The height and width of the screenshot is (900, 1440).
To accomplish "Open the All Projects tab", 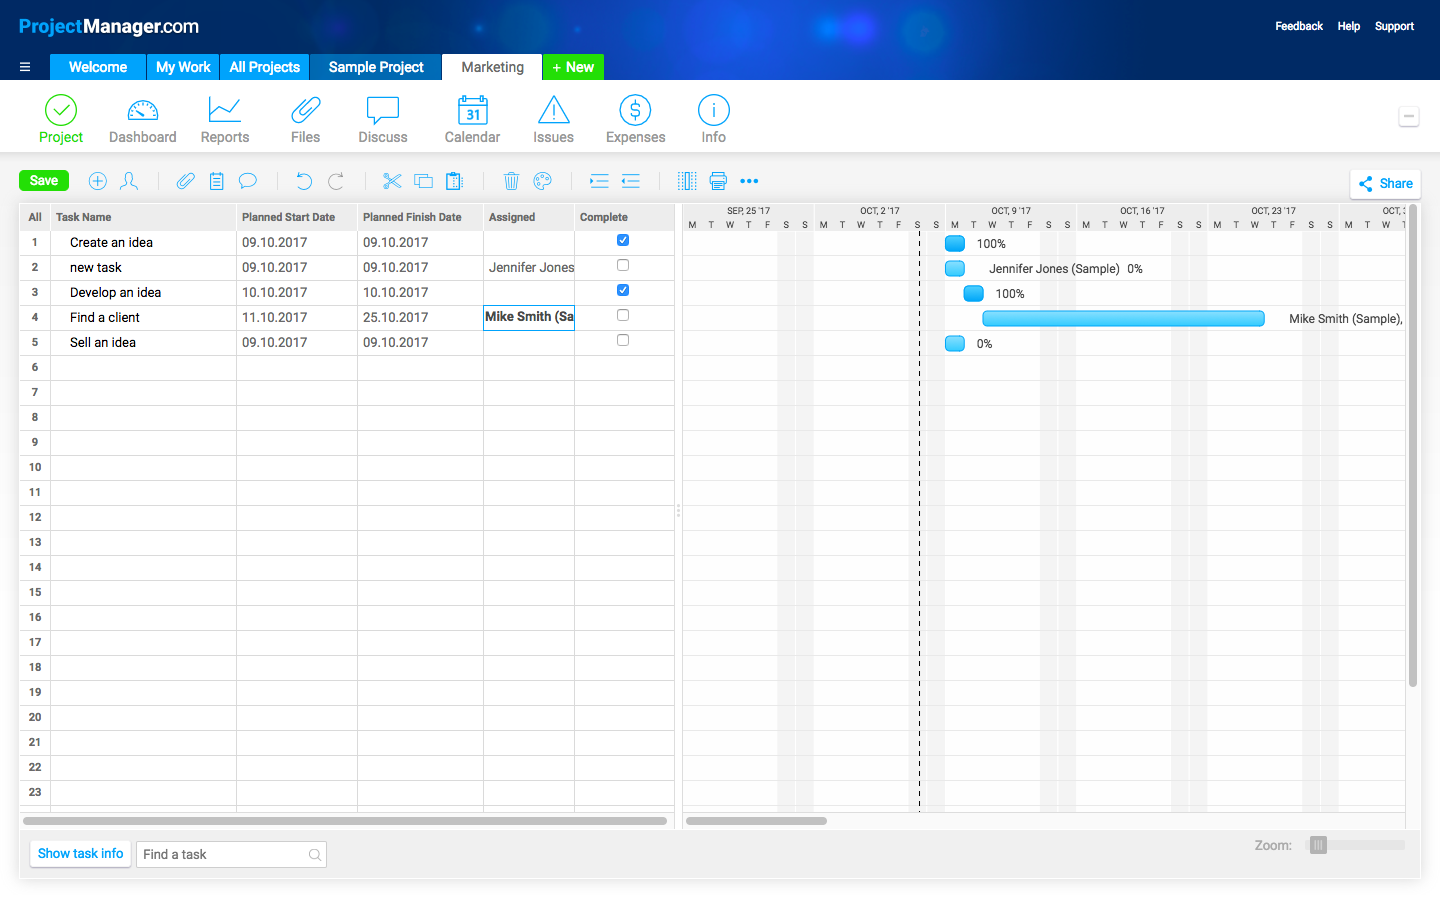I will coord(265,67).
